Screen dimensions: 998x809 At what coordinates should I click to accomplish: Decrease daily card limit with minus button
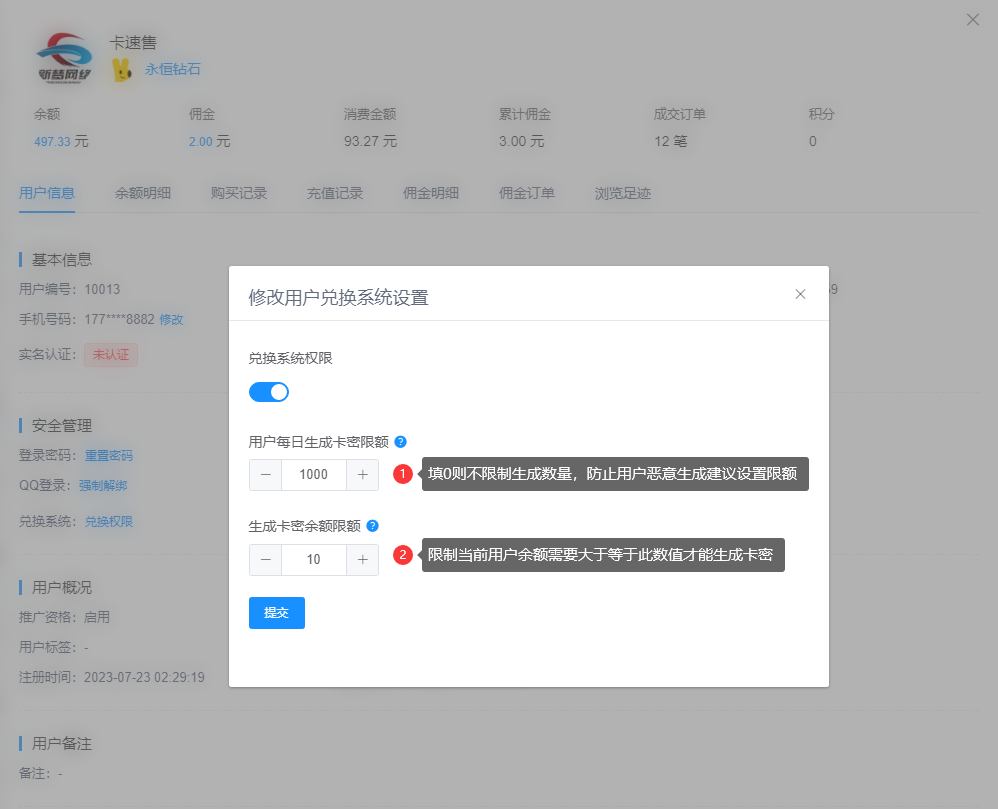265,475
